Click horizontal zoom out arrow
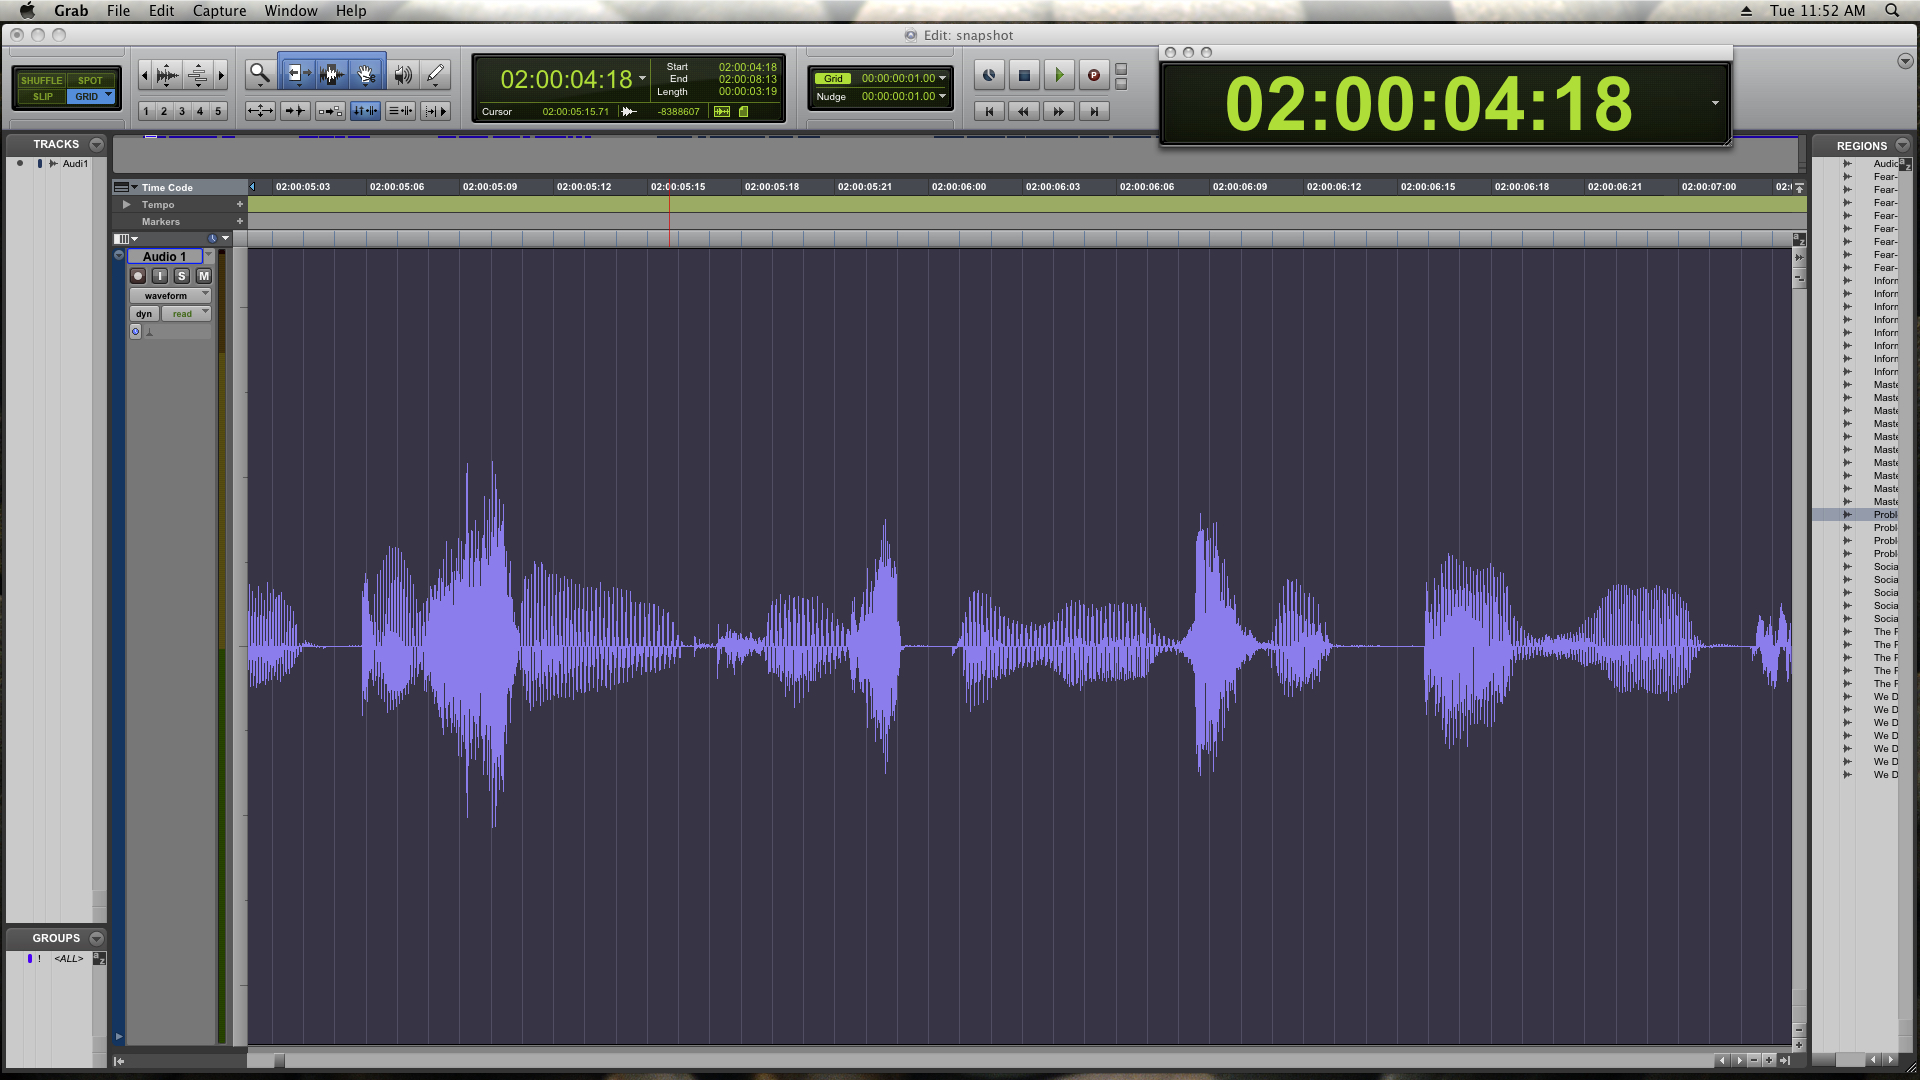1920x1080 pixels. point(144,74)
